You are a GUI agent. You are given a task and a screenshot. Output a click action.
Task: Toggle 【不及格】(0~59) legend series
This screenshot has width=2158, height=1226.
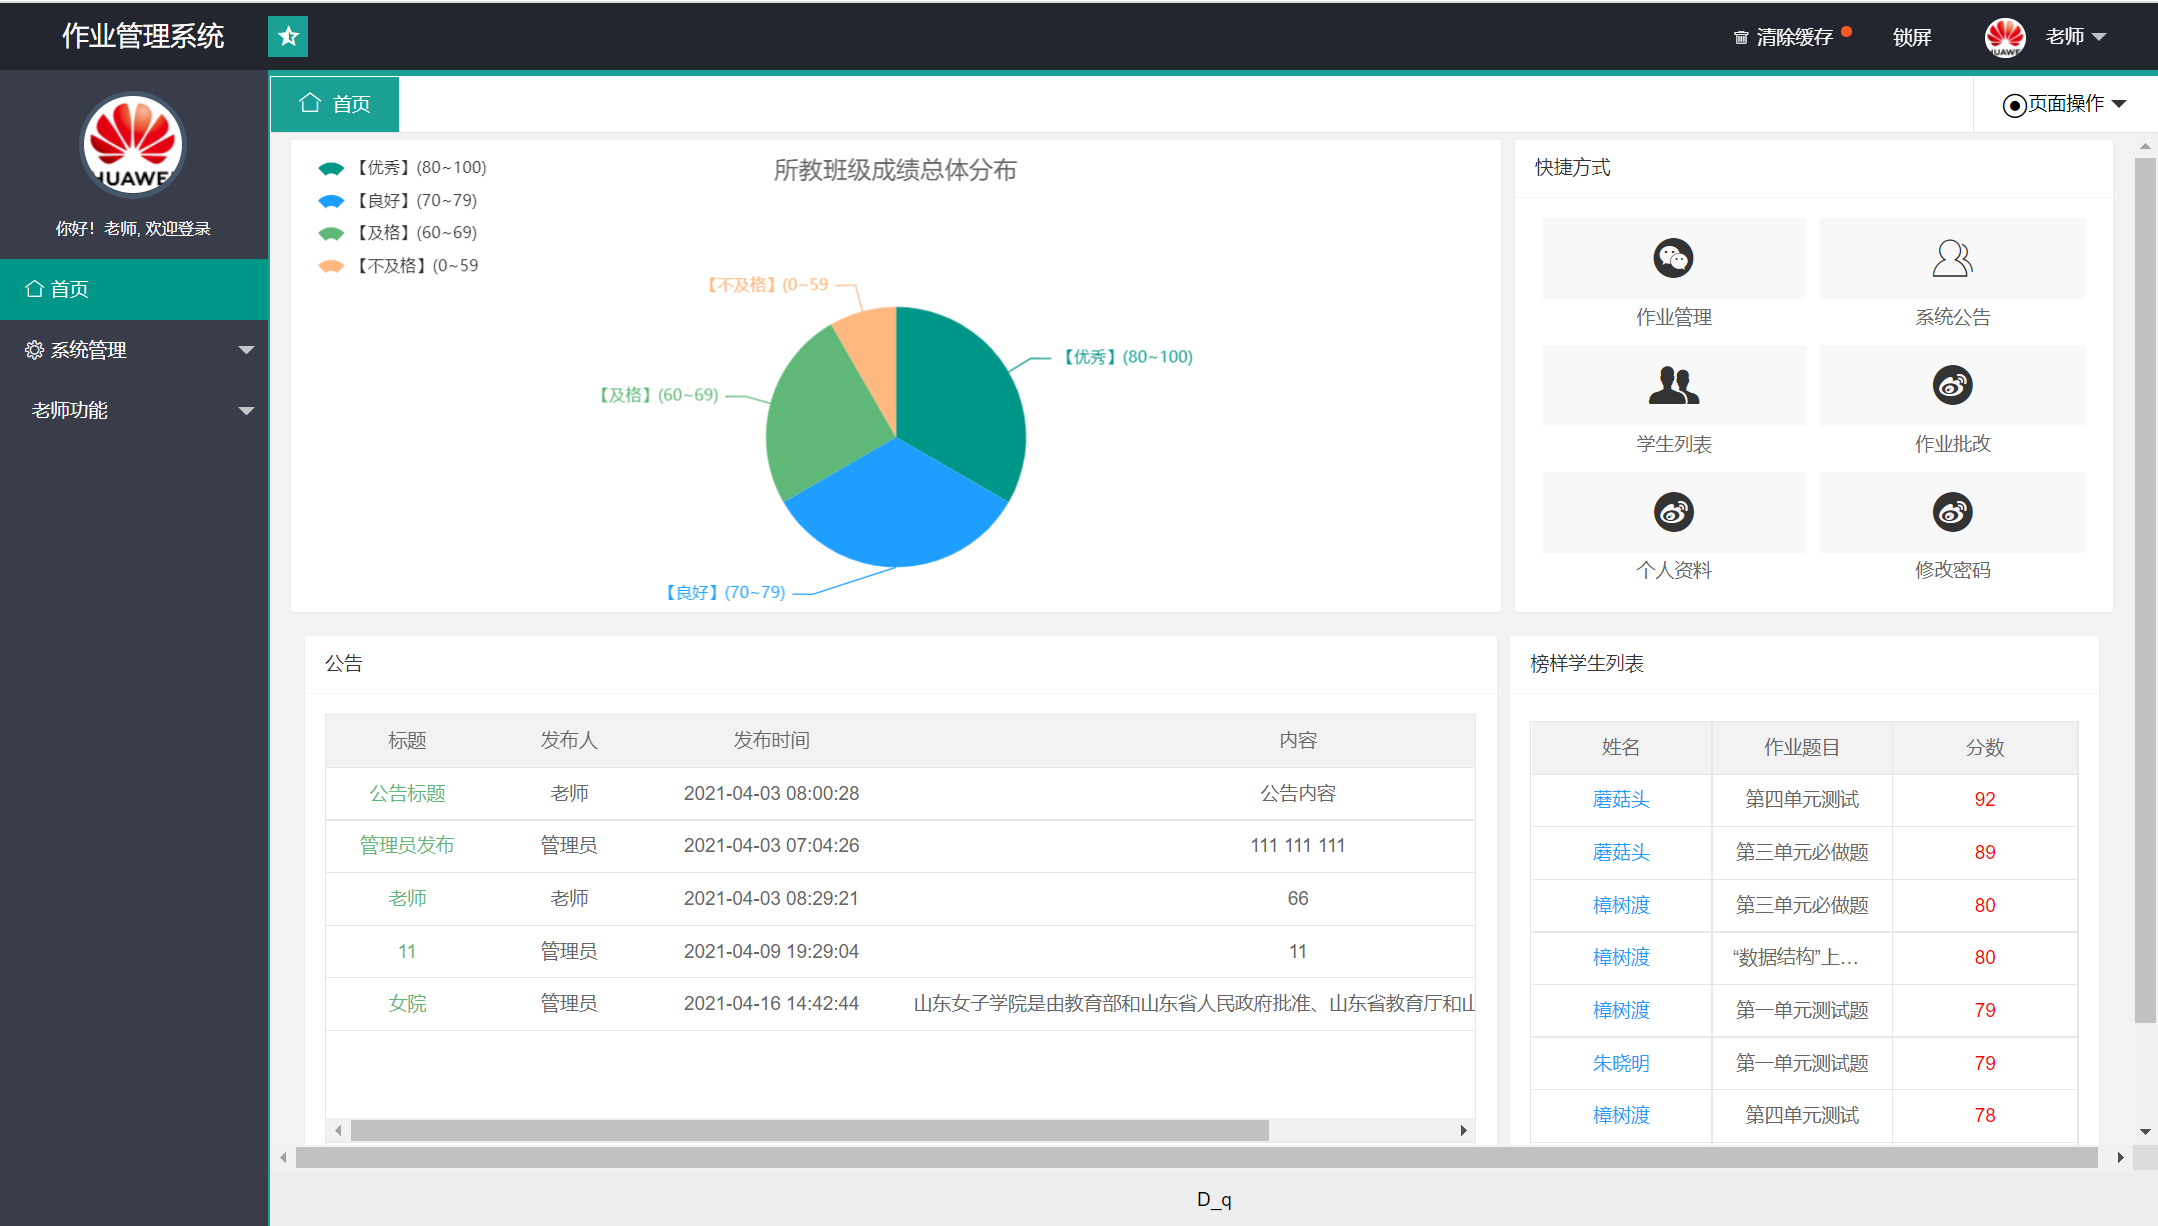tap(399, 266)
